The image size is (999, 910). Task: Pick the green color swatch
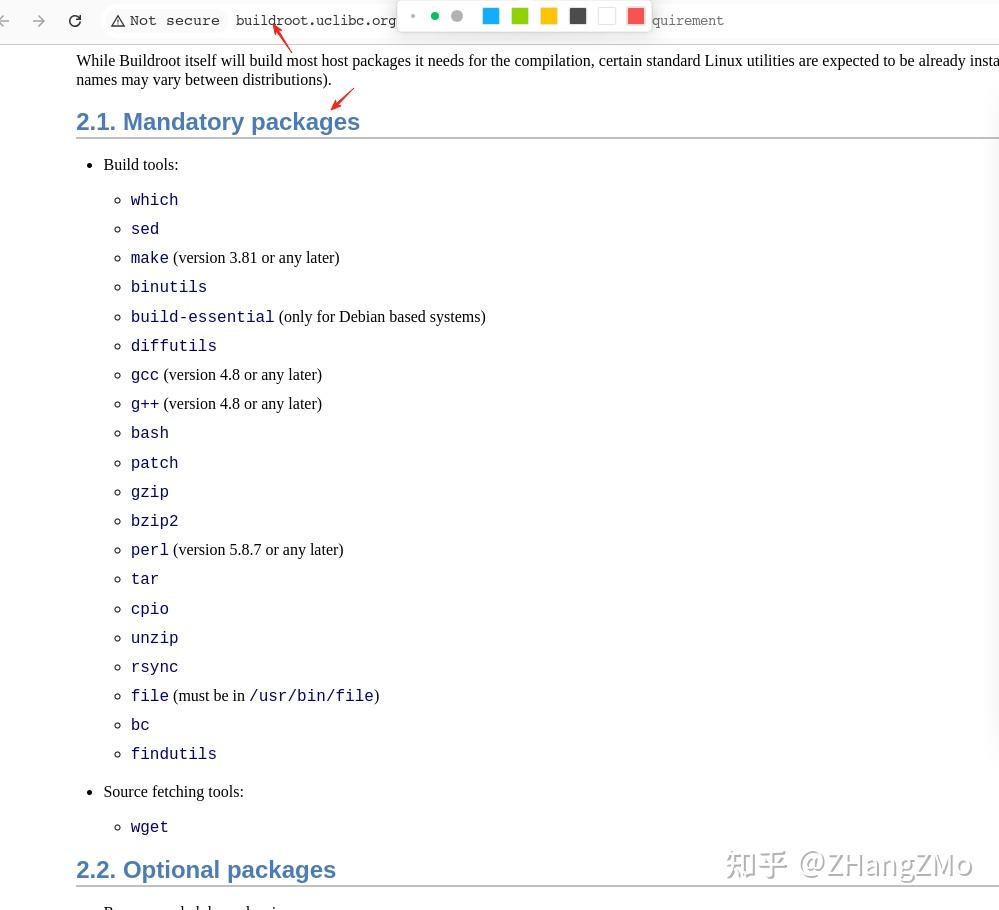(x=520, y=16)
